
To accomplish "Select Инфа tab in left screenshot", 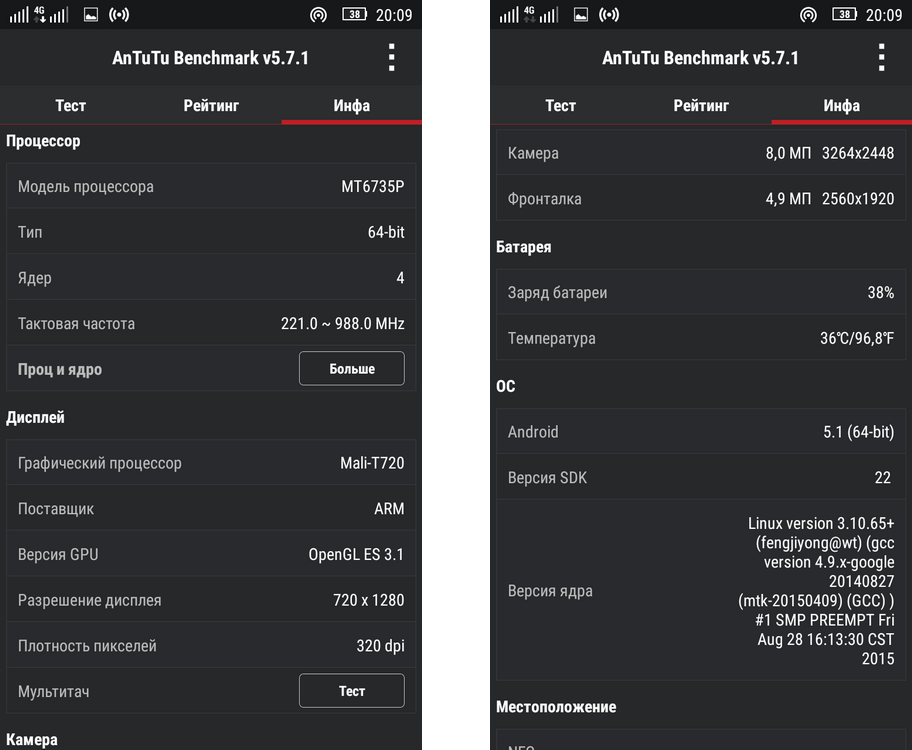I will 351,105.
